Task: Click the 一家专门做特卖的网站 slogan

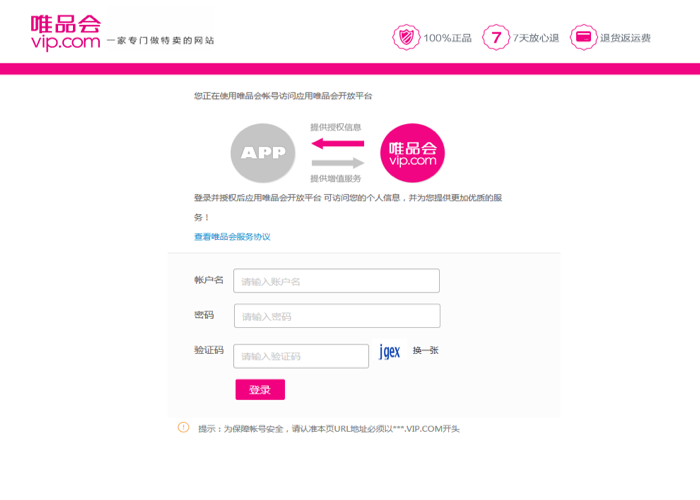Action: [161, 41]
